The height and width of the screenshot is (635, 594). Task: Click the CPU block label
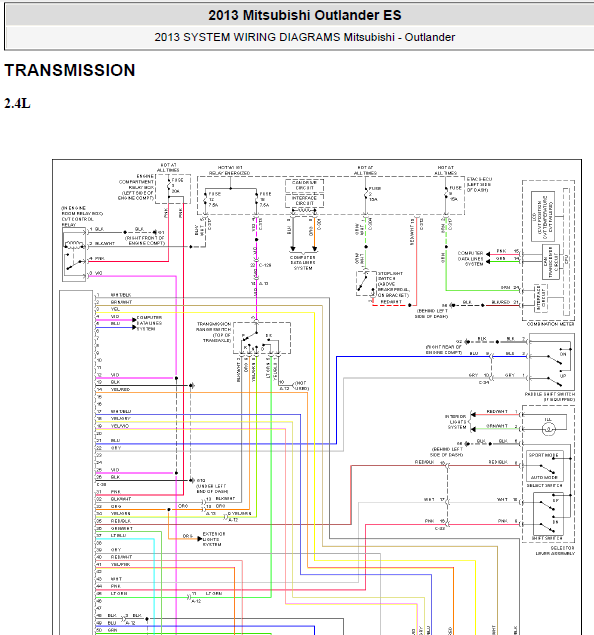tap(566, 259)
